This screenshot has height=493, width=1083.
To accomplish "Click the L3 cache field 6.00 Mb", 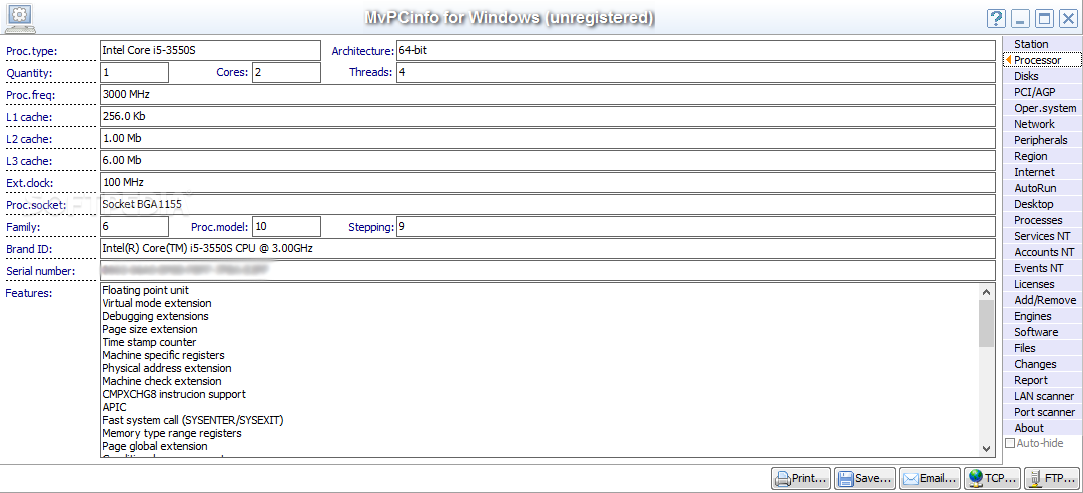I will 547,160.
